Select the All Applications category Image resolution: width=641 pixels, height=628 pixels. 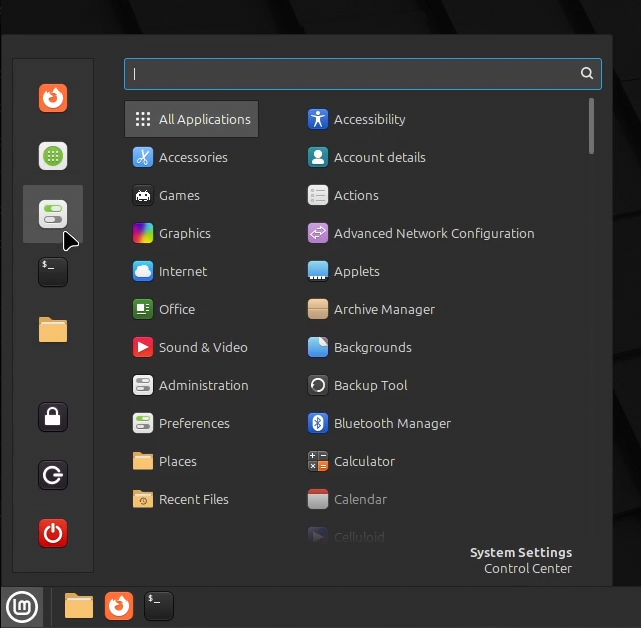tap(191, 119)
